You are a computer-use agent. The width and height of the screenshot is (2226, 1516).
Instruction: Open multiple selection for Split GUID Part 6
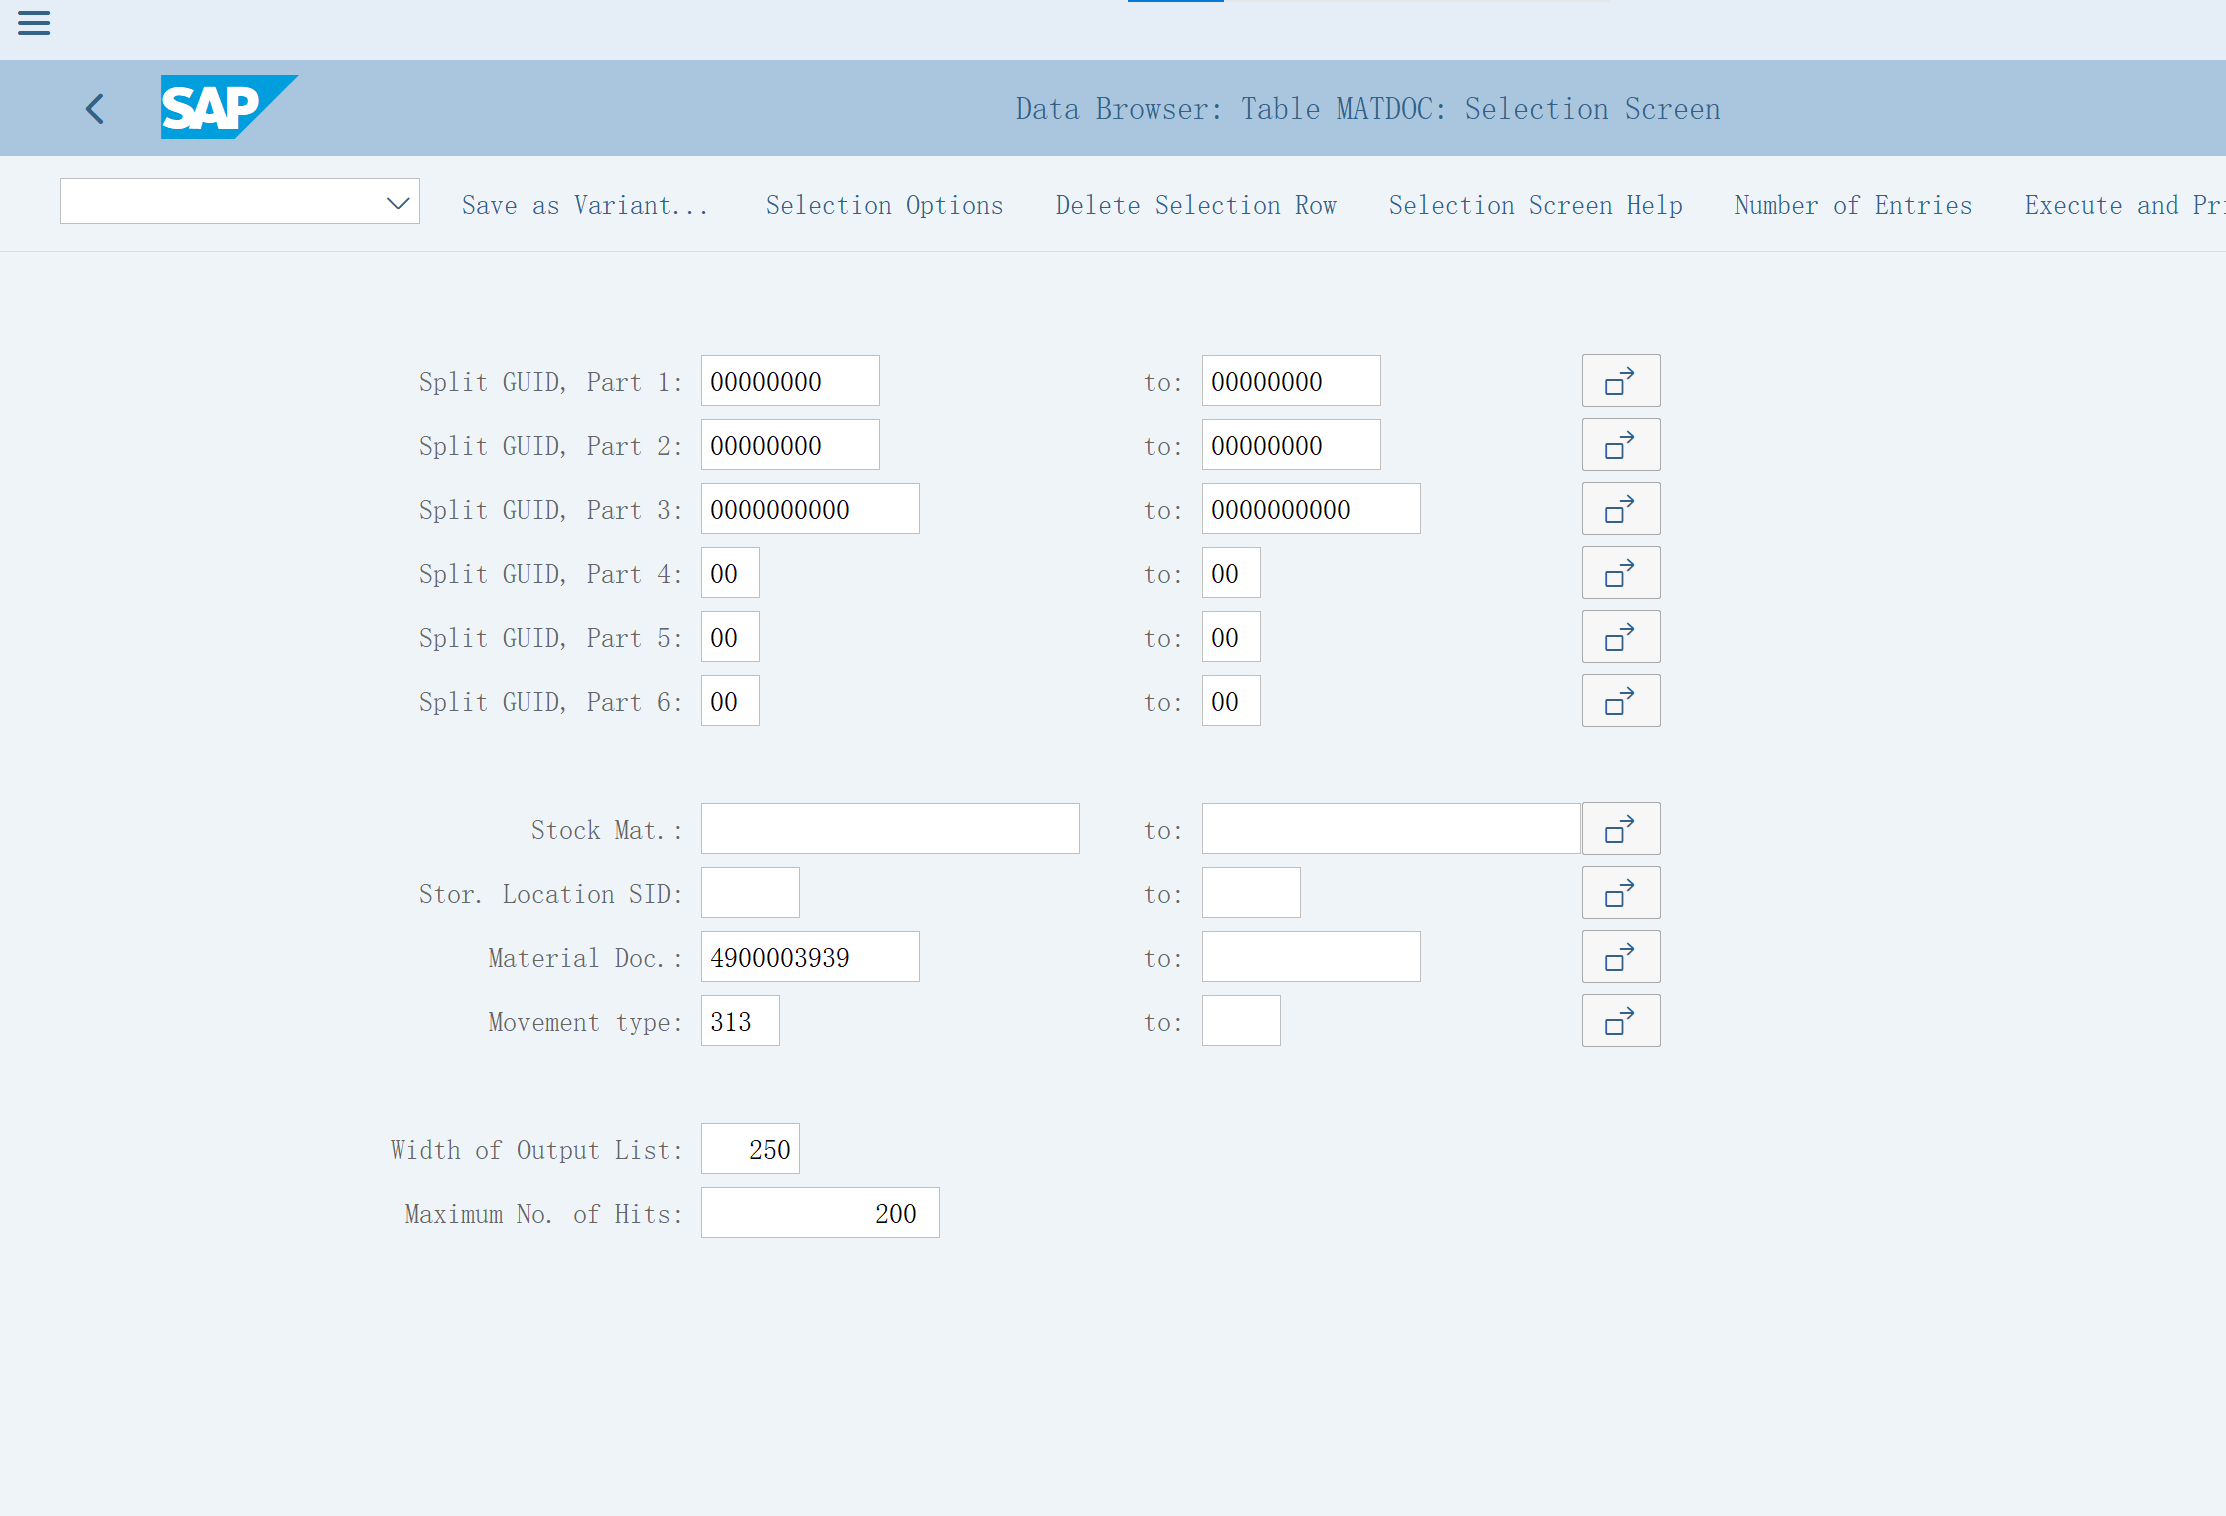[x=1620, y=701]
